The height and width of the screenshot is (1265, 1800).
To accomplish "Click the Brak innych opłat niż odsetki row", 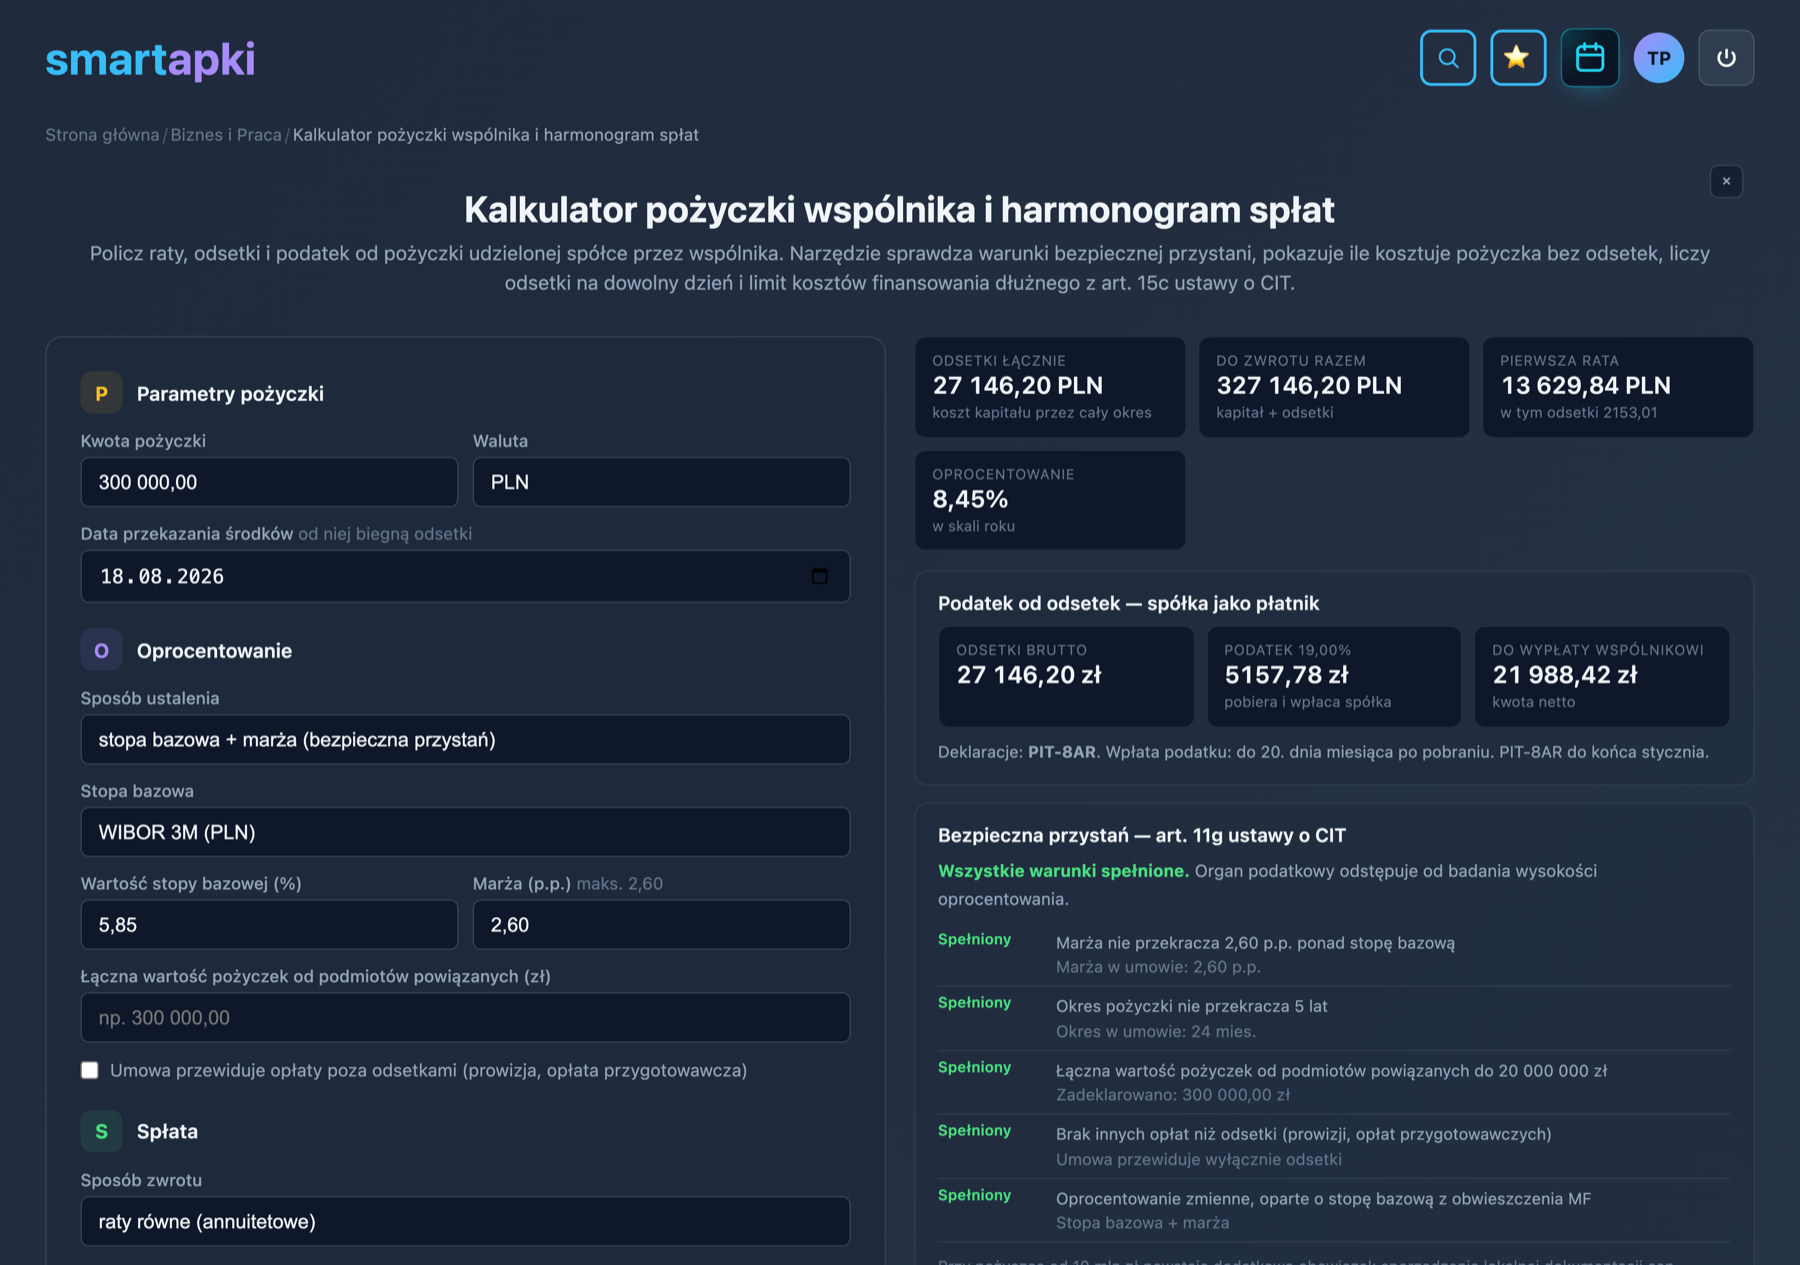I will [1334, 1146].
